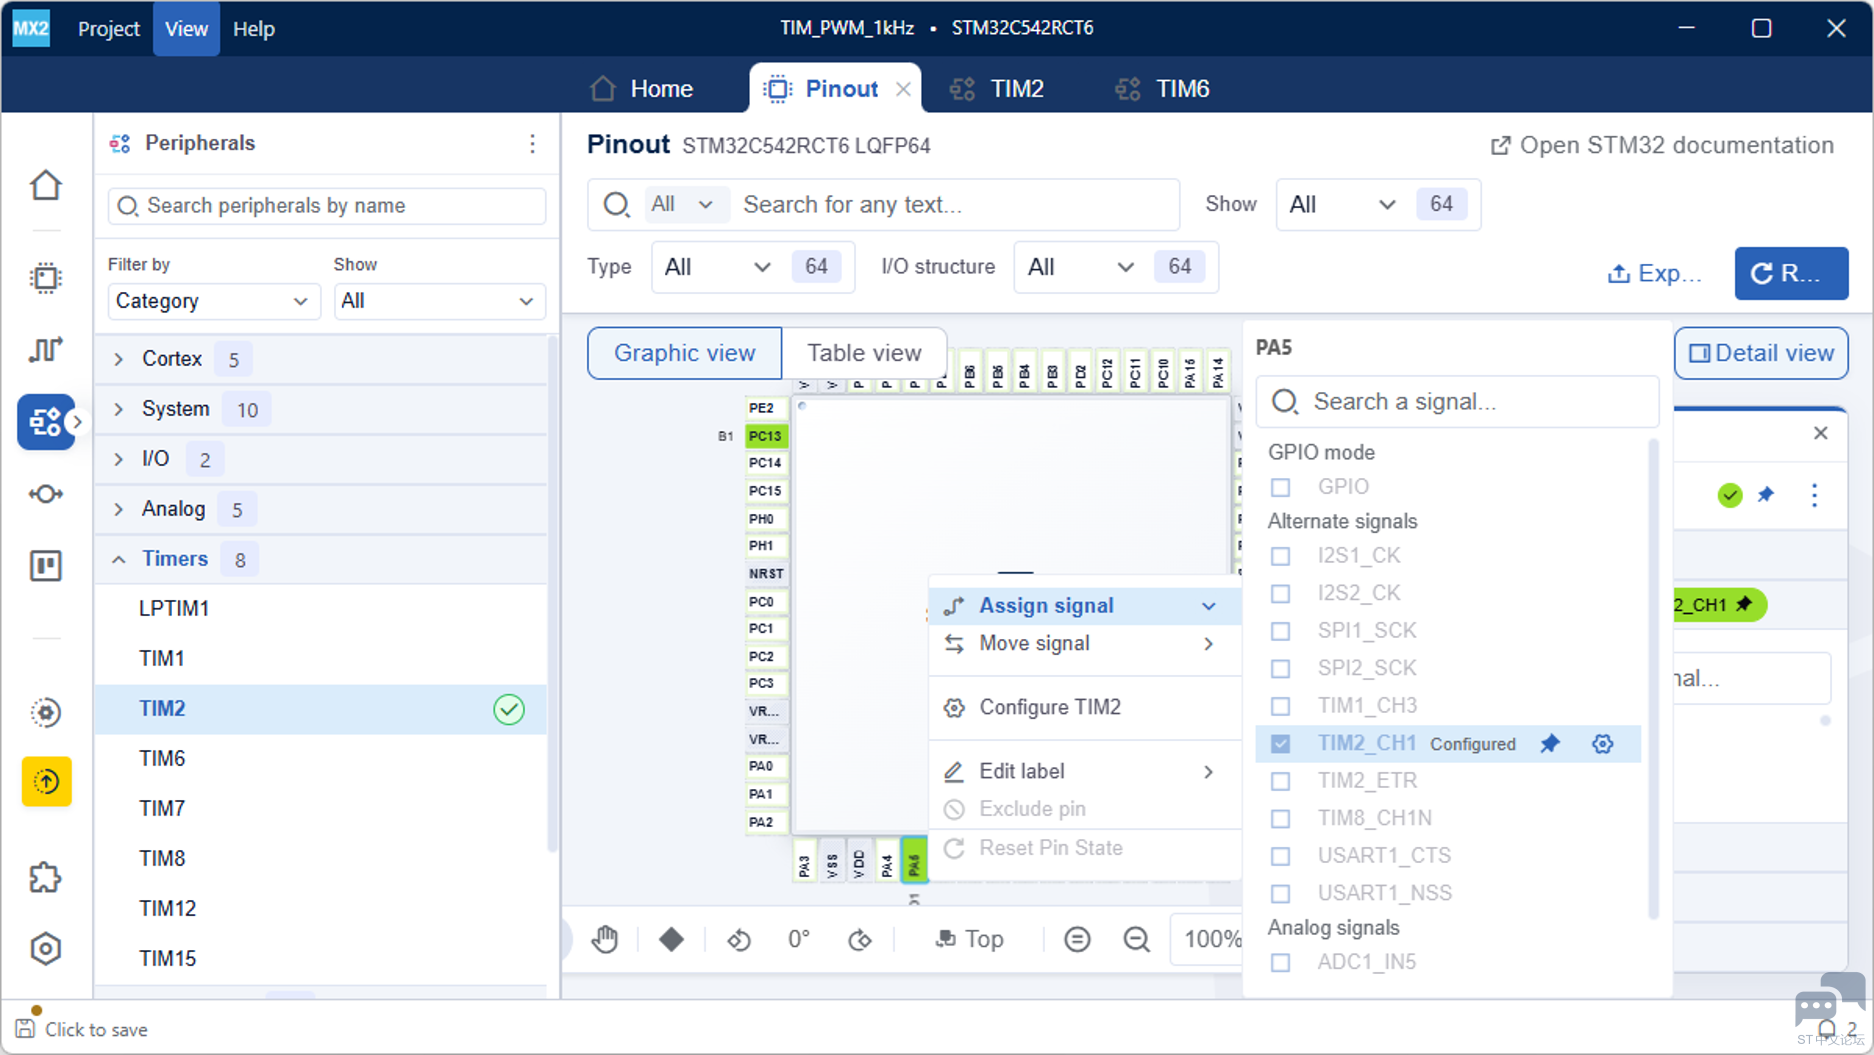
Task: Collapse the Timers category
Action: pyautogui.click(x=119, y=559)
